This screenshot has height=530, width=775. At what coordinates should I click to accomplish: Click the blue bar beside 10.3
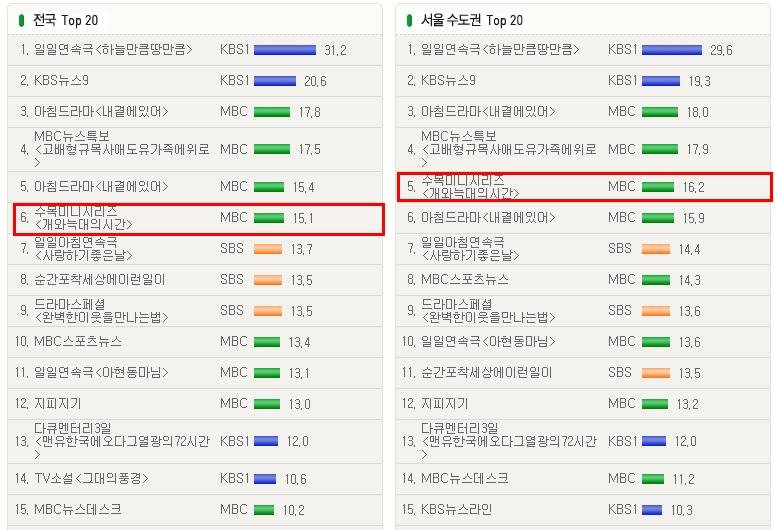[652, 510]
